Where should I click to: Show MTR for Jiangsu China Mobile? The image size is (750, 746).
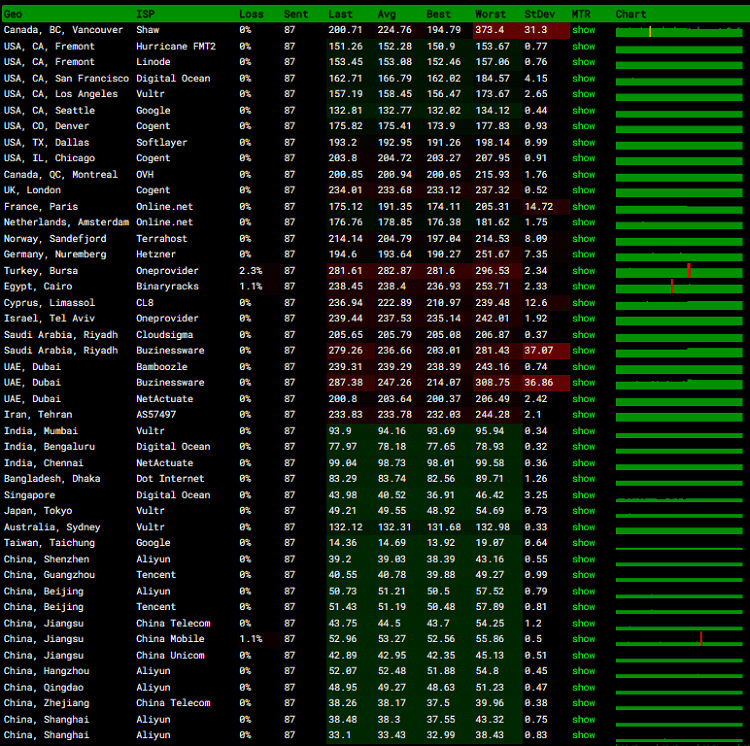pos(584,638)
